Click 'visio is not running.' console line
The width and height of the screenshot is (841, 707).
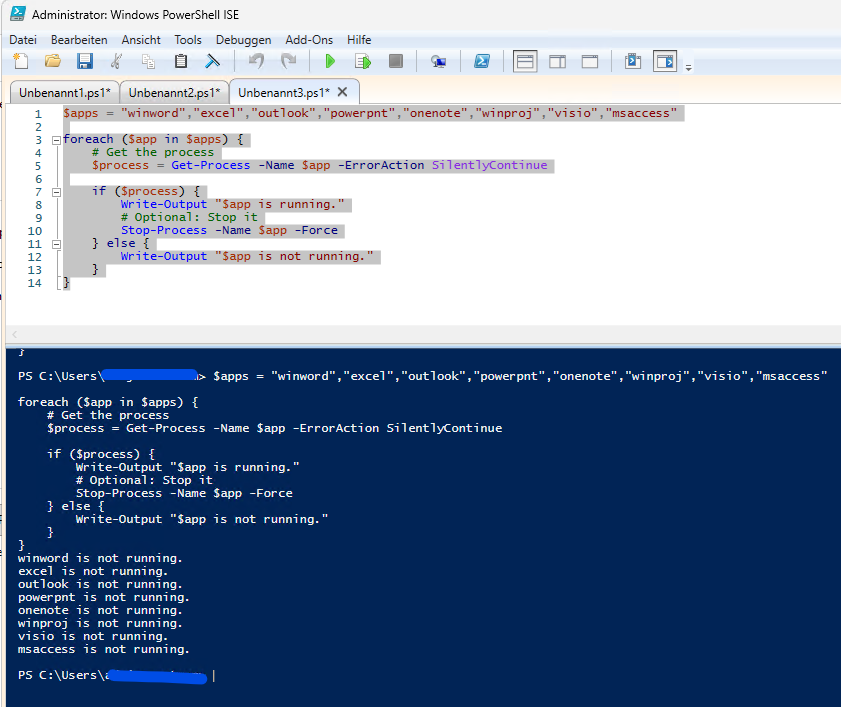pyautogui.click(x=93, y=636)
